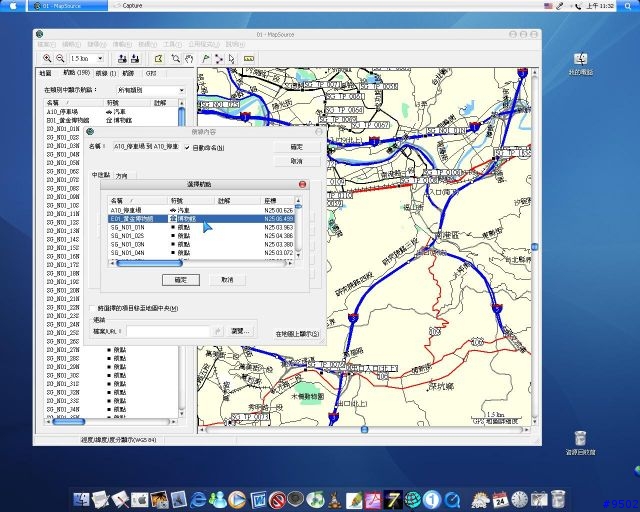640x512 pixels.
Task: Click the Capture tab in top bar
Action: [x=131, y=6]
